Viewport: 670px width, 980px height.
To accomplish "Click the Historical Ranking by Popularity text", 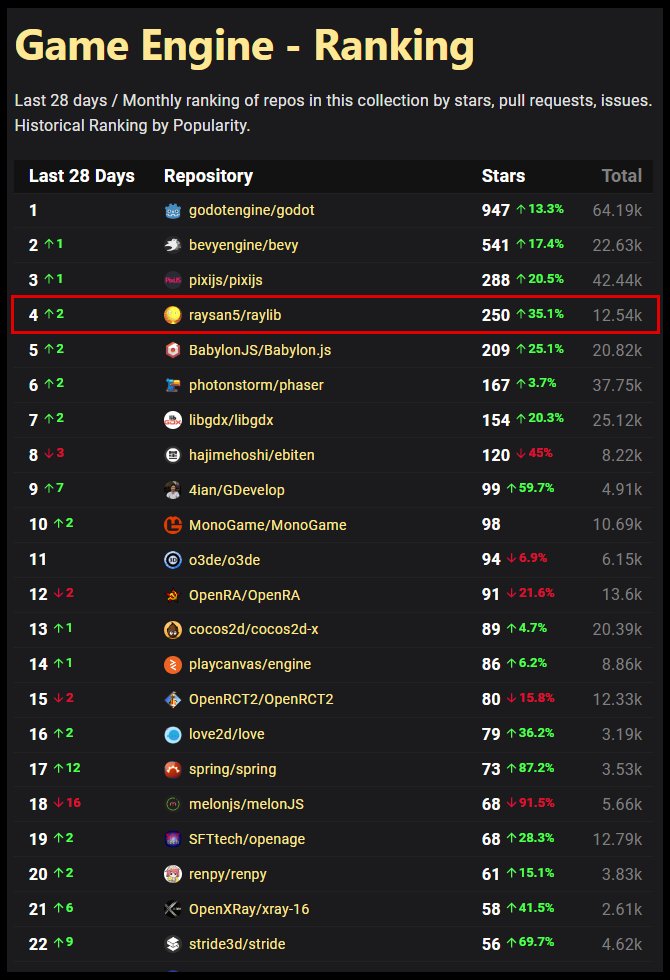I will coord(132,126).
